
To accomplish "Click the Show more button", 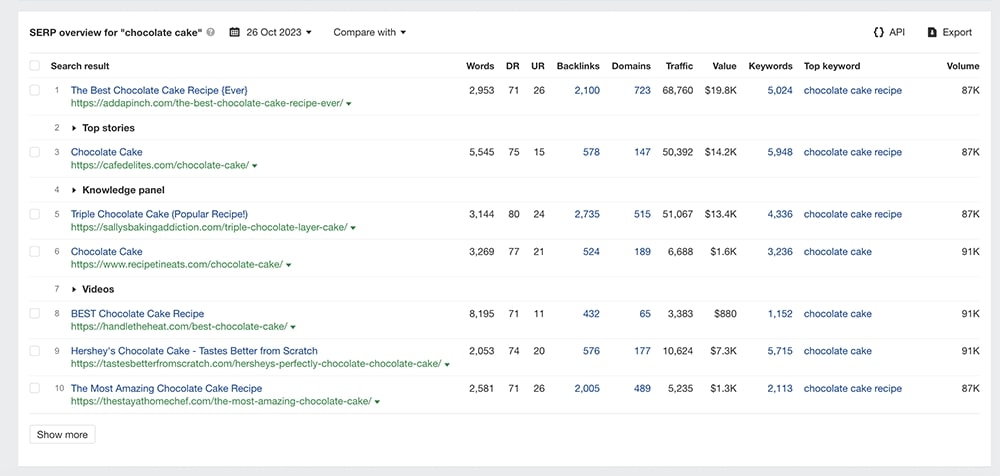I will click(62, 435).
